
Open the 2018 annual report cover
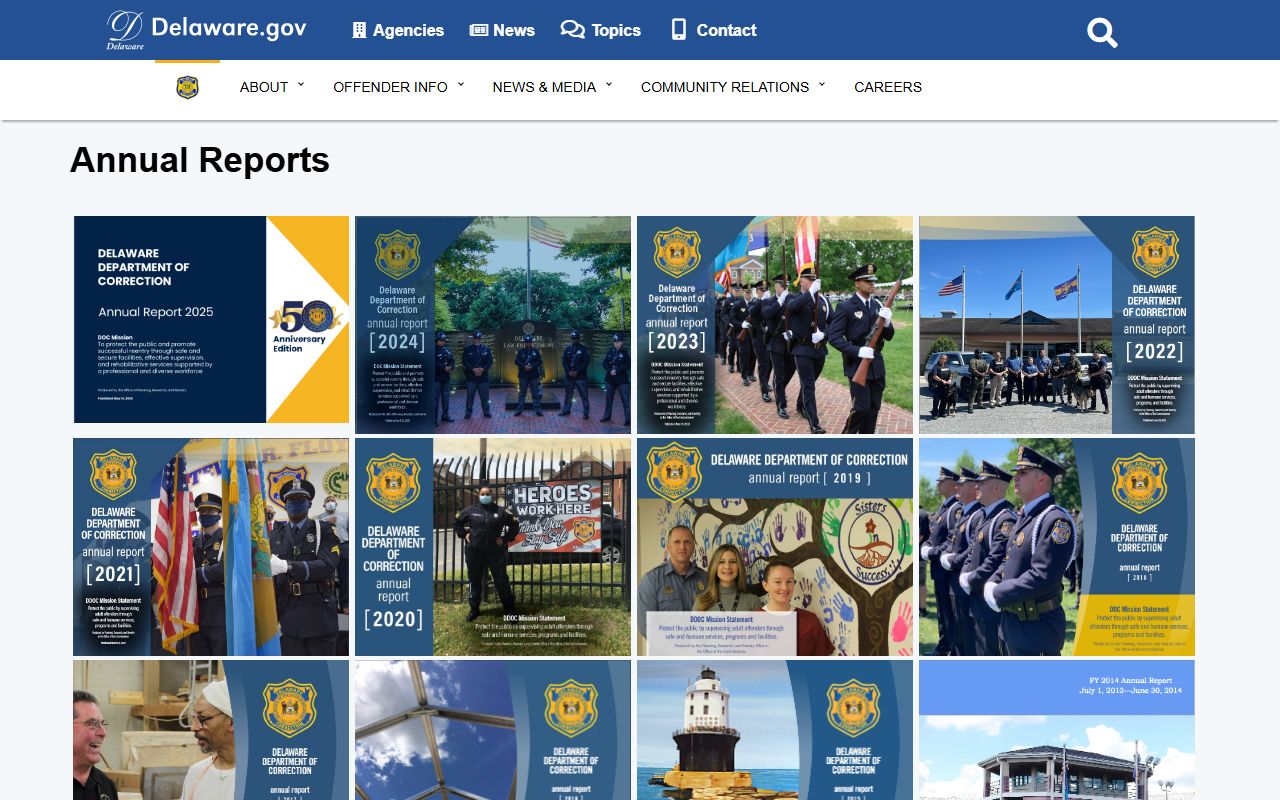pyautogui.click(x=1057, y=547)
